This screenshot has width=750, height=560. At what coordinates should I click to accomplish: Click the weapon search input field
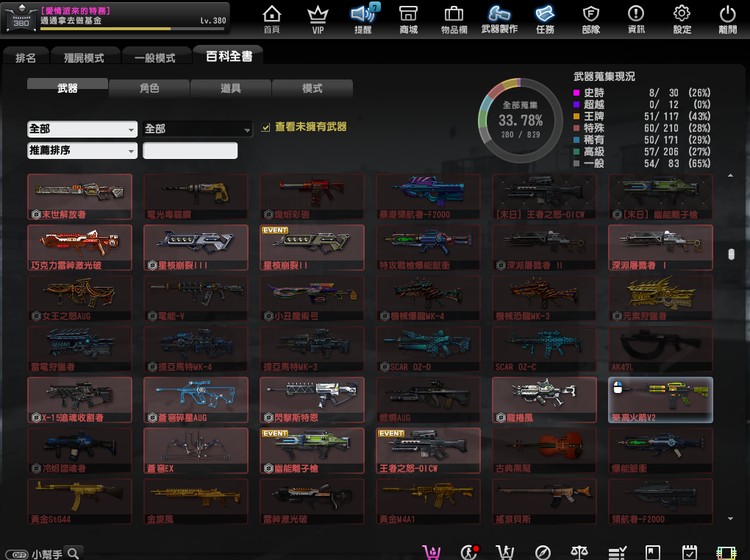[190, 151]
